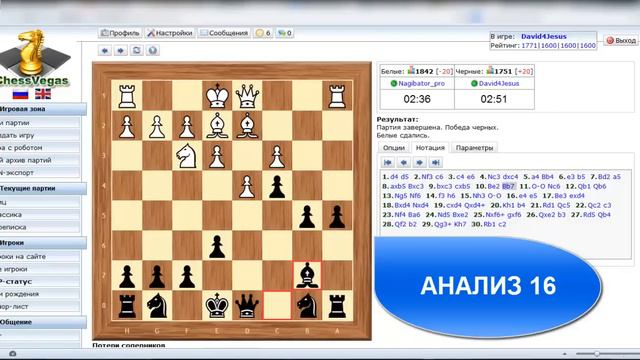This screenshot has height=360, width=640.
Task: Click the highlighted empty c8 square
Action: 277,305
